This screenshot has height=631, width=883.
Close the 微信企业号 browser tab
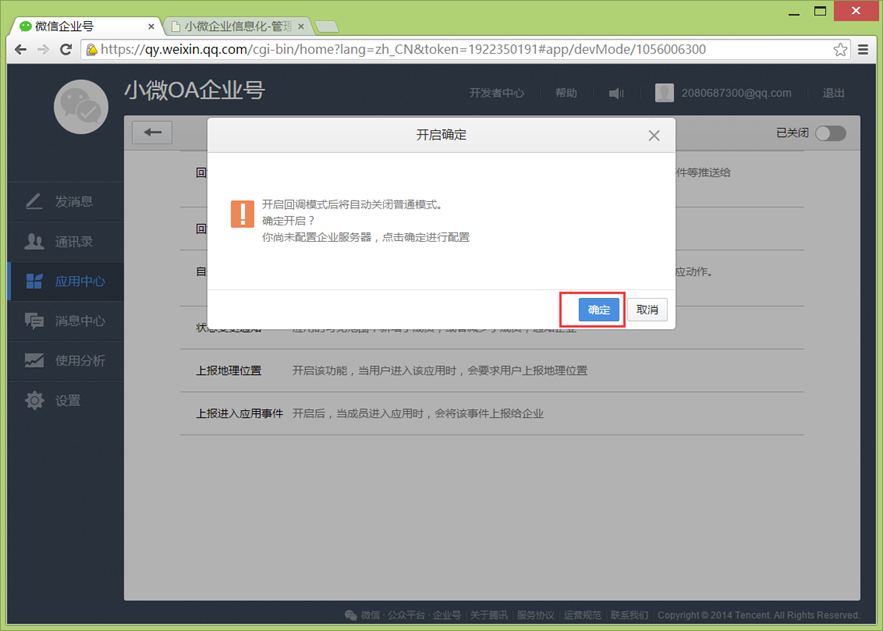pos(151,26)
